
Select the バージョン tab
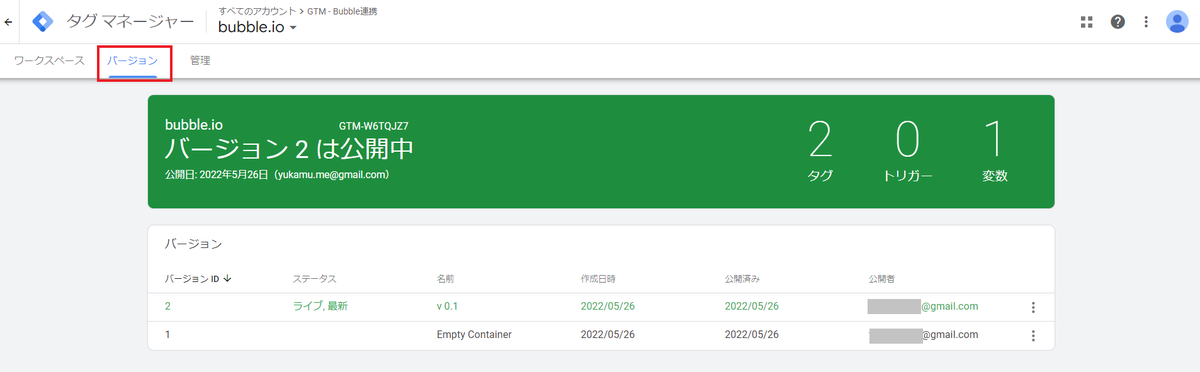click(133, 60)
